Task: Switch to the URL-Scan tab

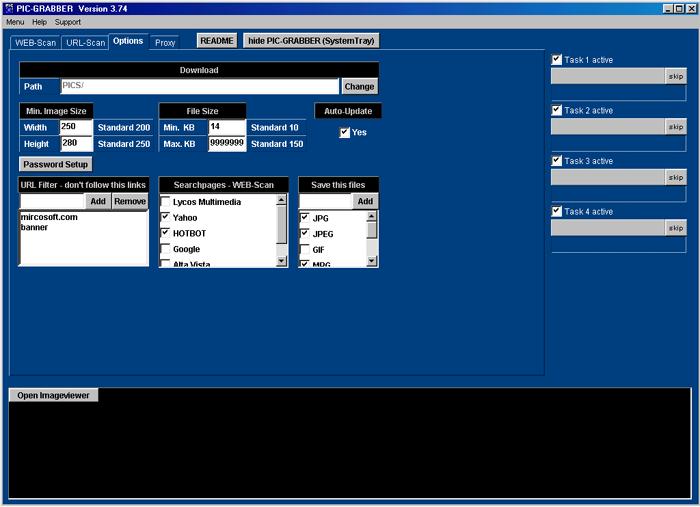Action: pos(85,42)
